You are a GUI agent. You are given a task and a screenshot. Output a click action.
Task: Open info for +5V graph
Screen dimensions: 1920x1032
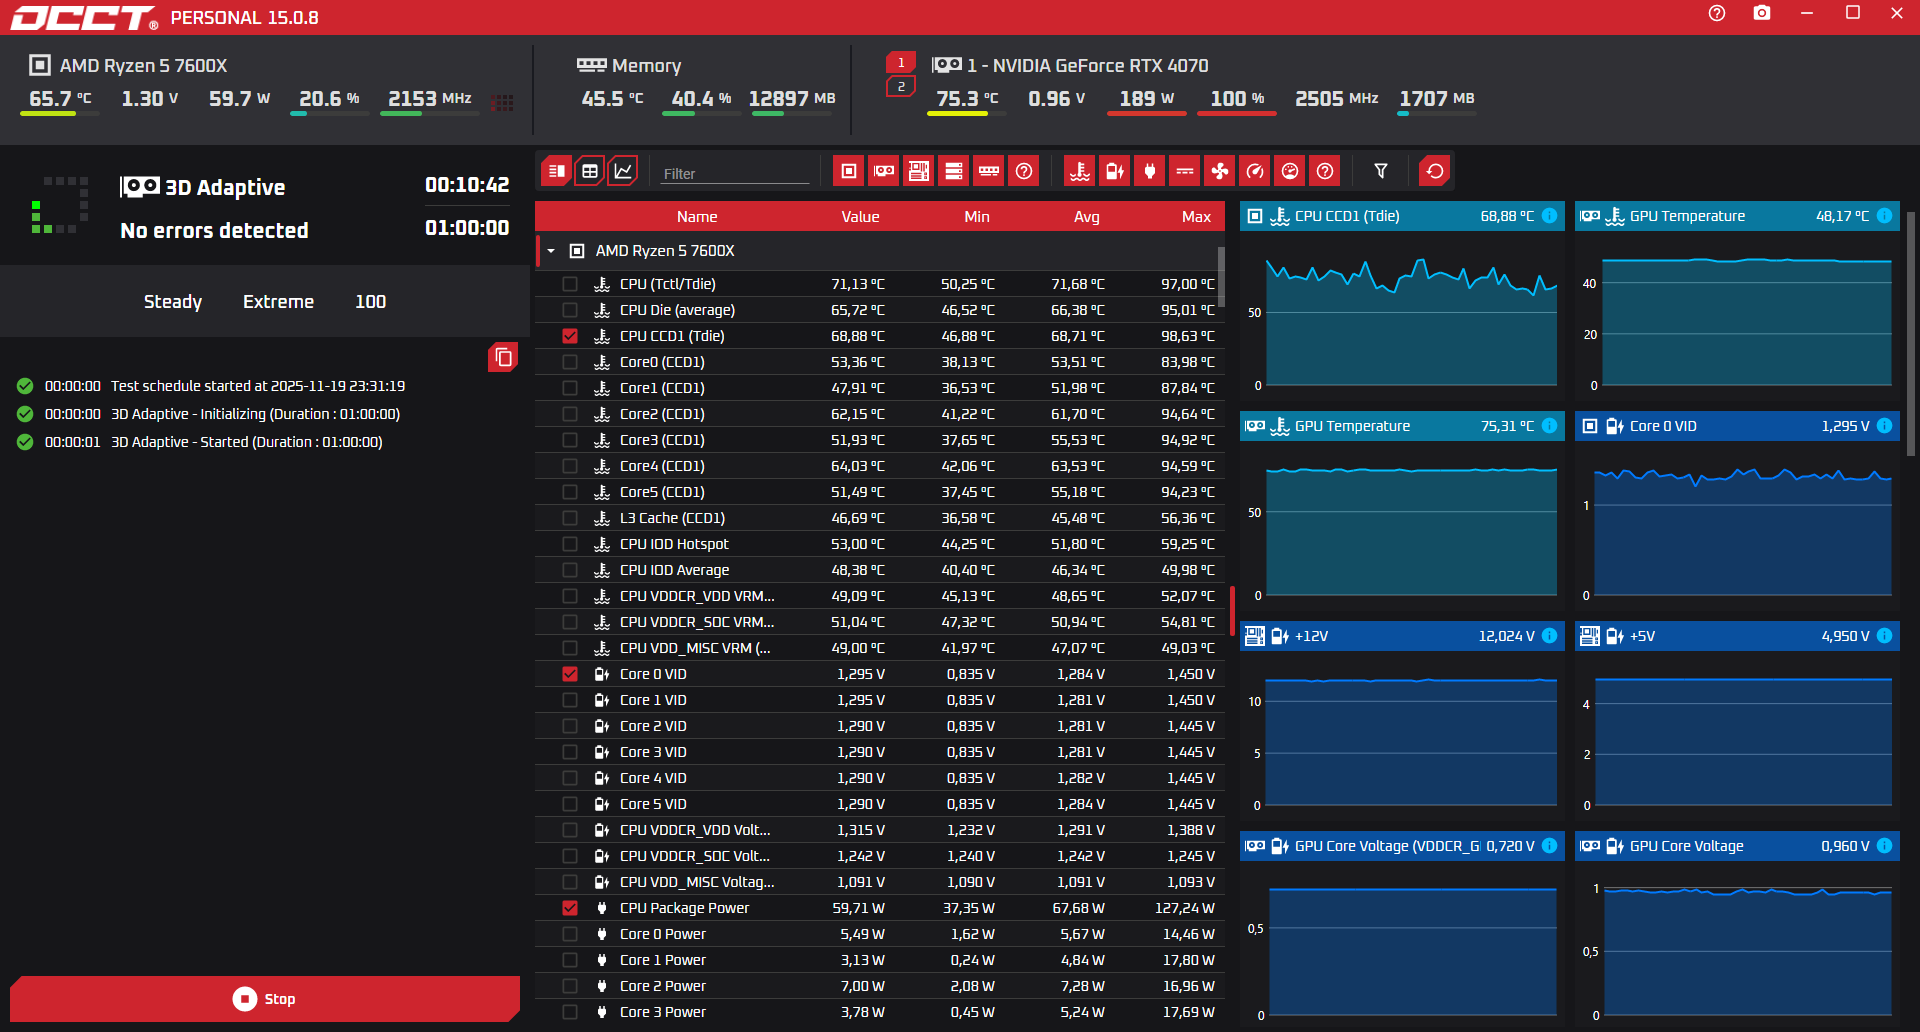tap(1884, 636)
